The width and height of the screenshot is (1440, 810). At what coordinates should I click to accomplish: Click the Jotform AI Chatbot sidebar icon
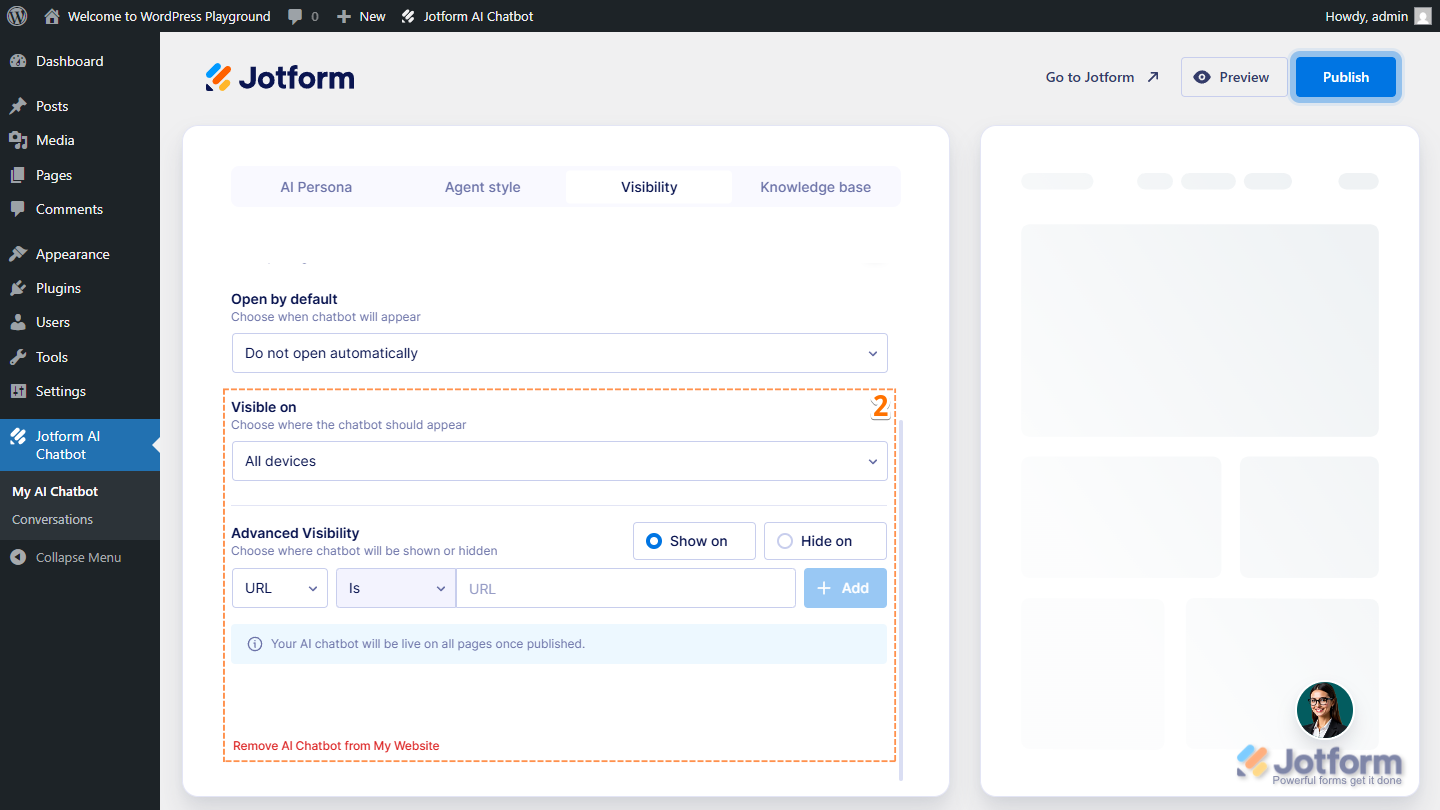pyautogui.click(x=18, y=436)
